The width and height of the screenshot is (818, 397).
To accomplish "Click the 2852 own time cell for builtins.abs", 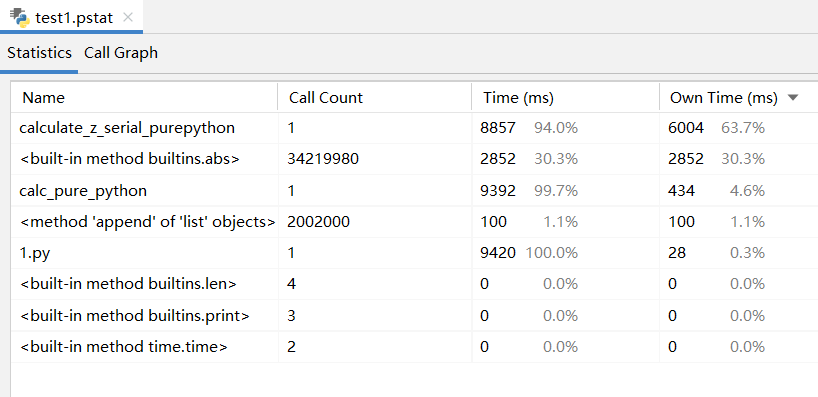I will click(x=738, y=159).
